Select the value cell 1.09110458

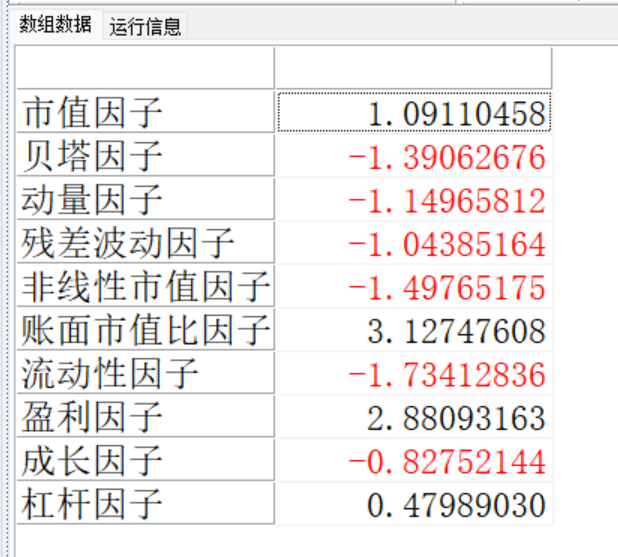(x=413, y=112)
